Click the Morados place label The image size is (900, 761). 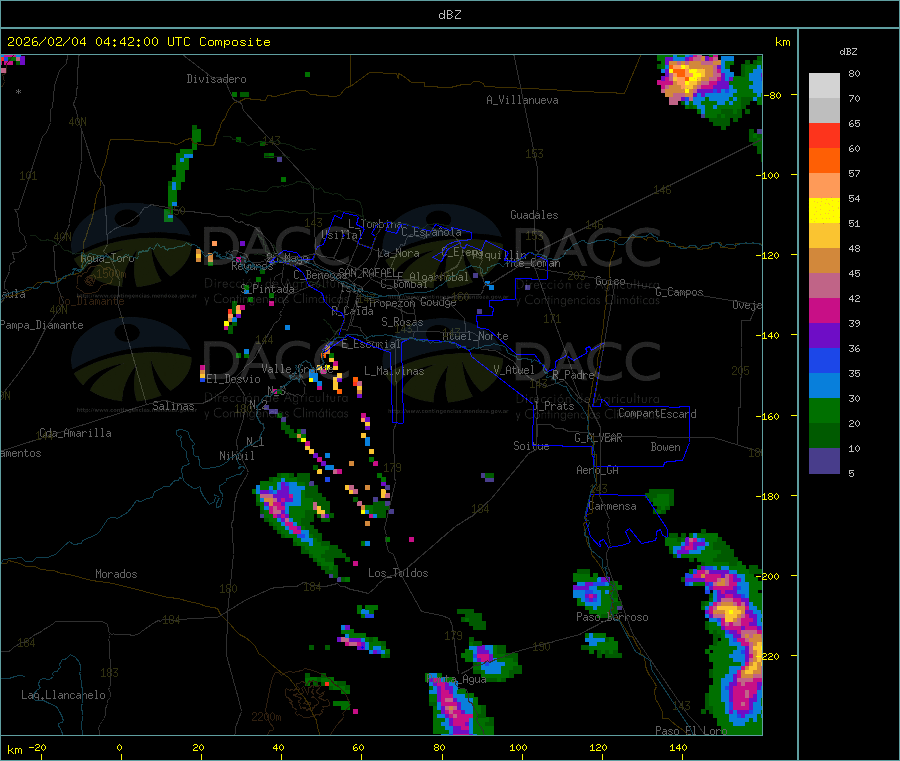tap(117, 574)
